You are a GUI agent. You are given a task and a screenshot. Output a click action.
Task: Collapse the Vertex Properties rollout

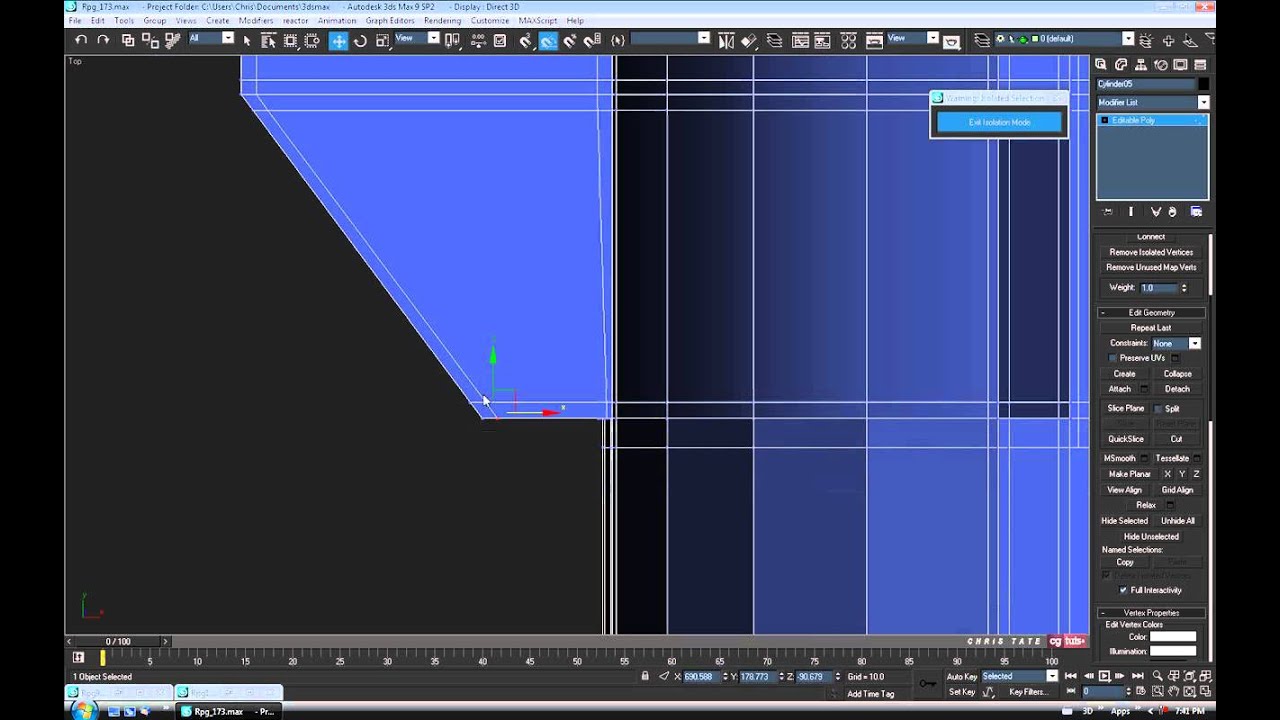point(1151,612)
